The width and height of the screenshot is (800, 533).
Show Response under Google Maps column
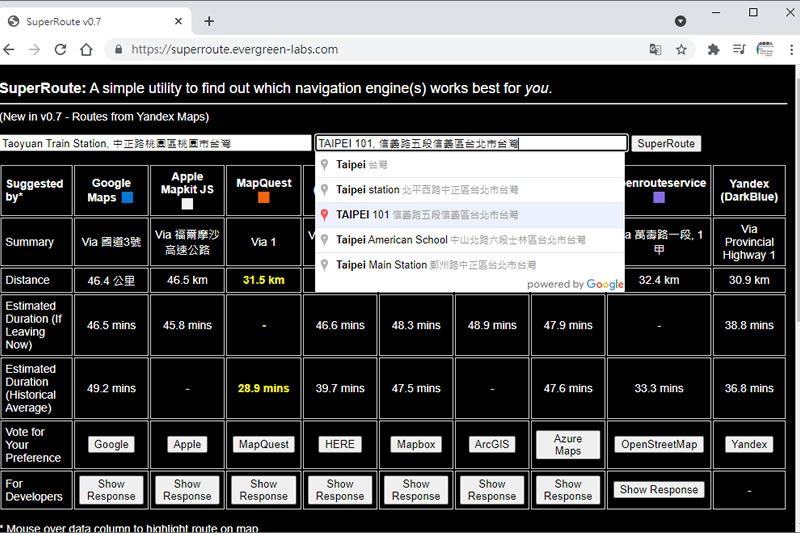click(111, 490)
